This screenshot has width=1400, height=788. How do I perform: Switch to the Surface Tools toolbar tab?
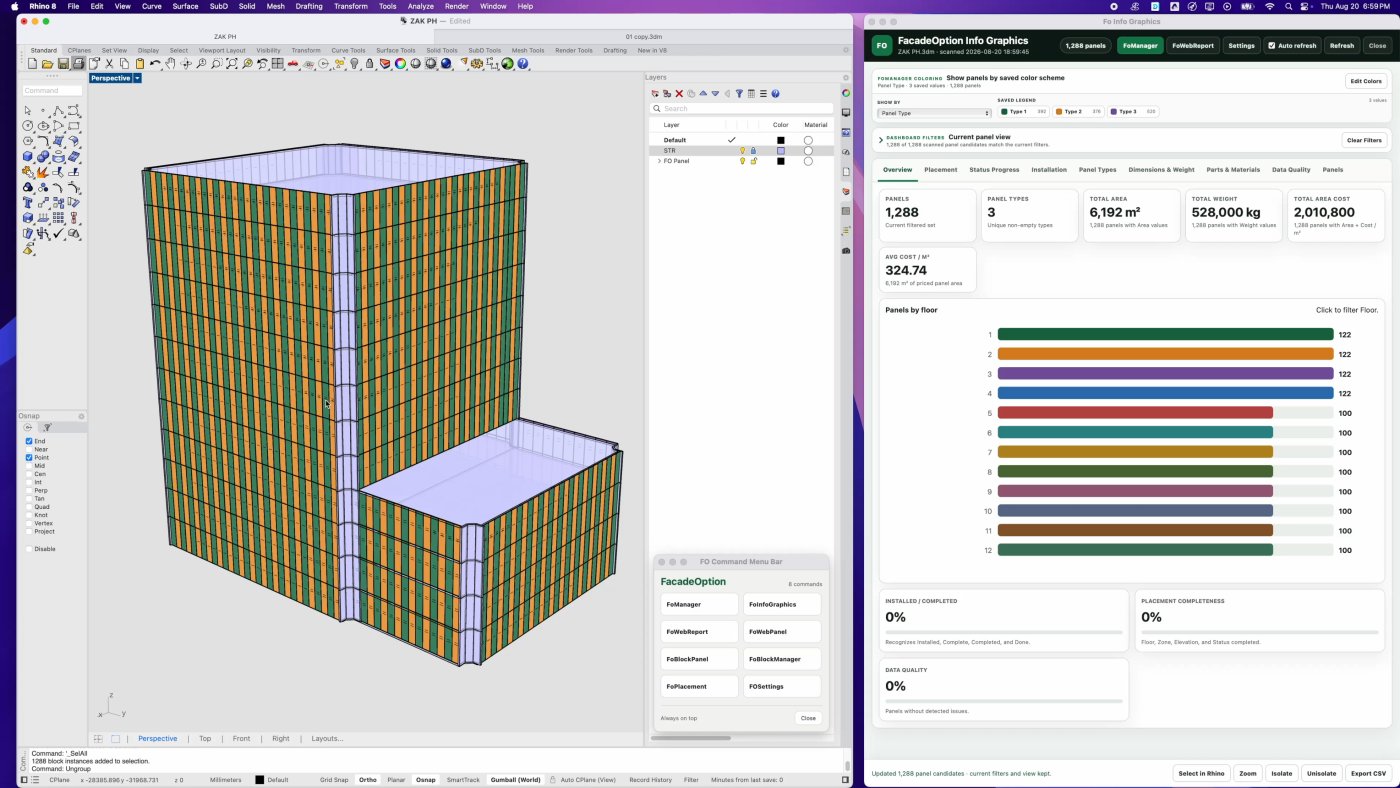[x=395, y=50]
